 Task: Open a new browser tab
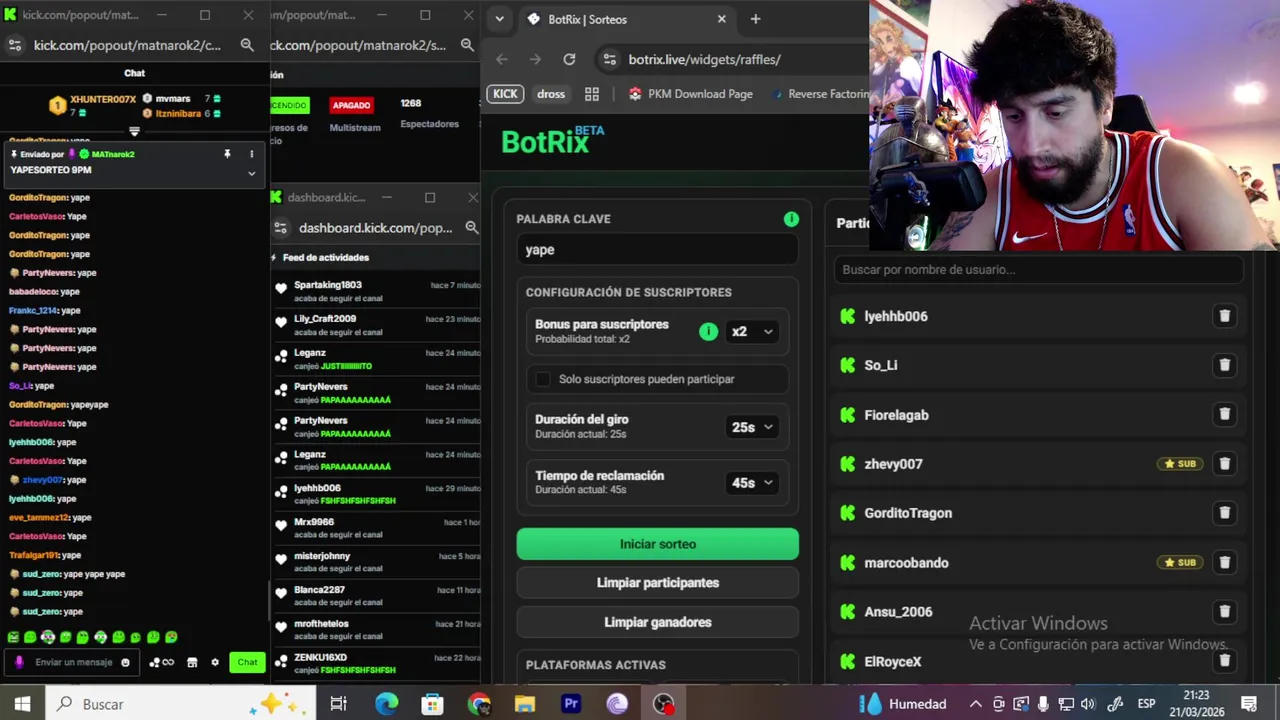click(x=755, y=19)
